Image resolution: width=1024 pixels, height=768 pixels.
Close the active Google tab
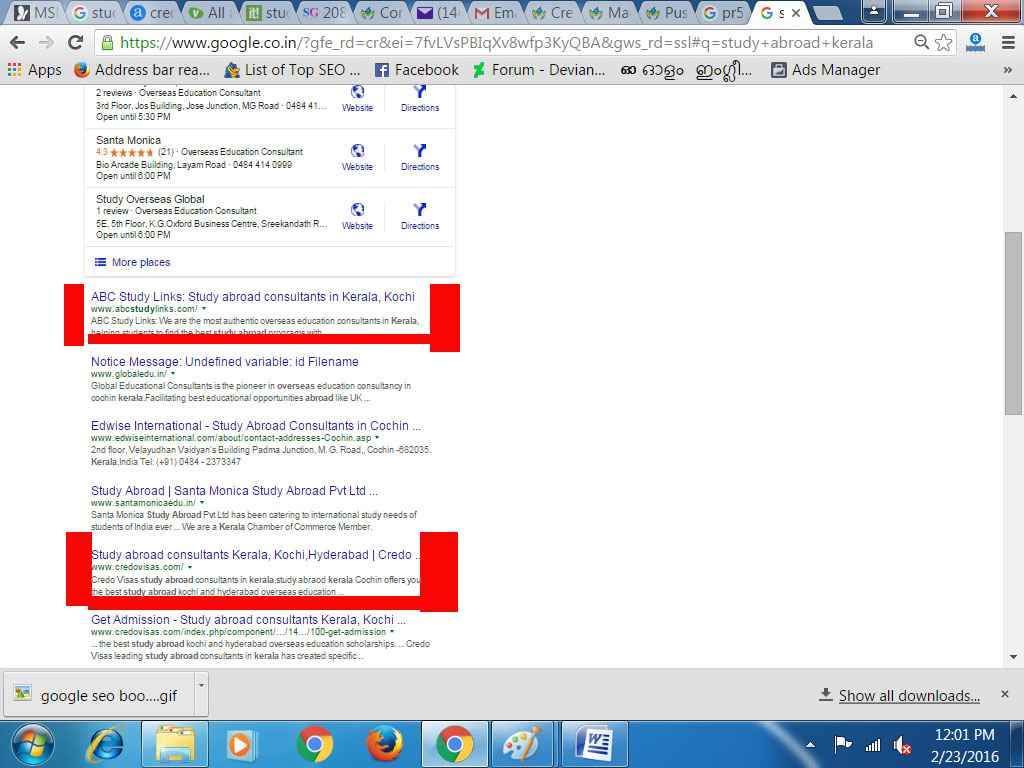pos(796,12)
